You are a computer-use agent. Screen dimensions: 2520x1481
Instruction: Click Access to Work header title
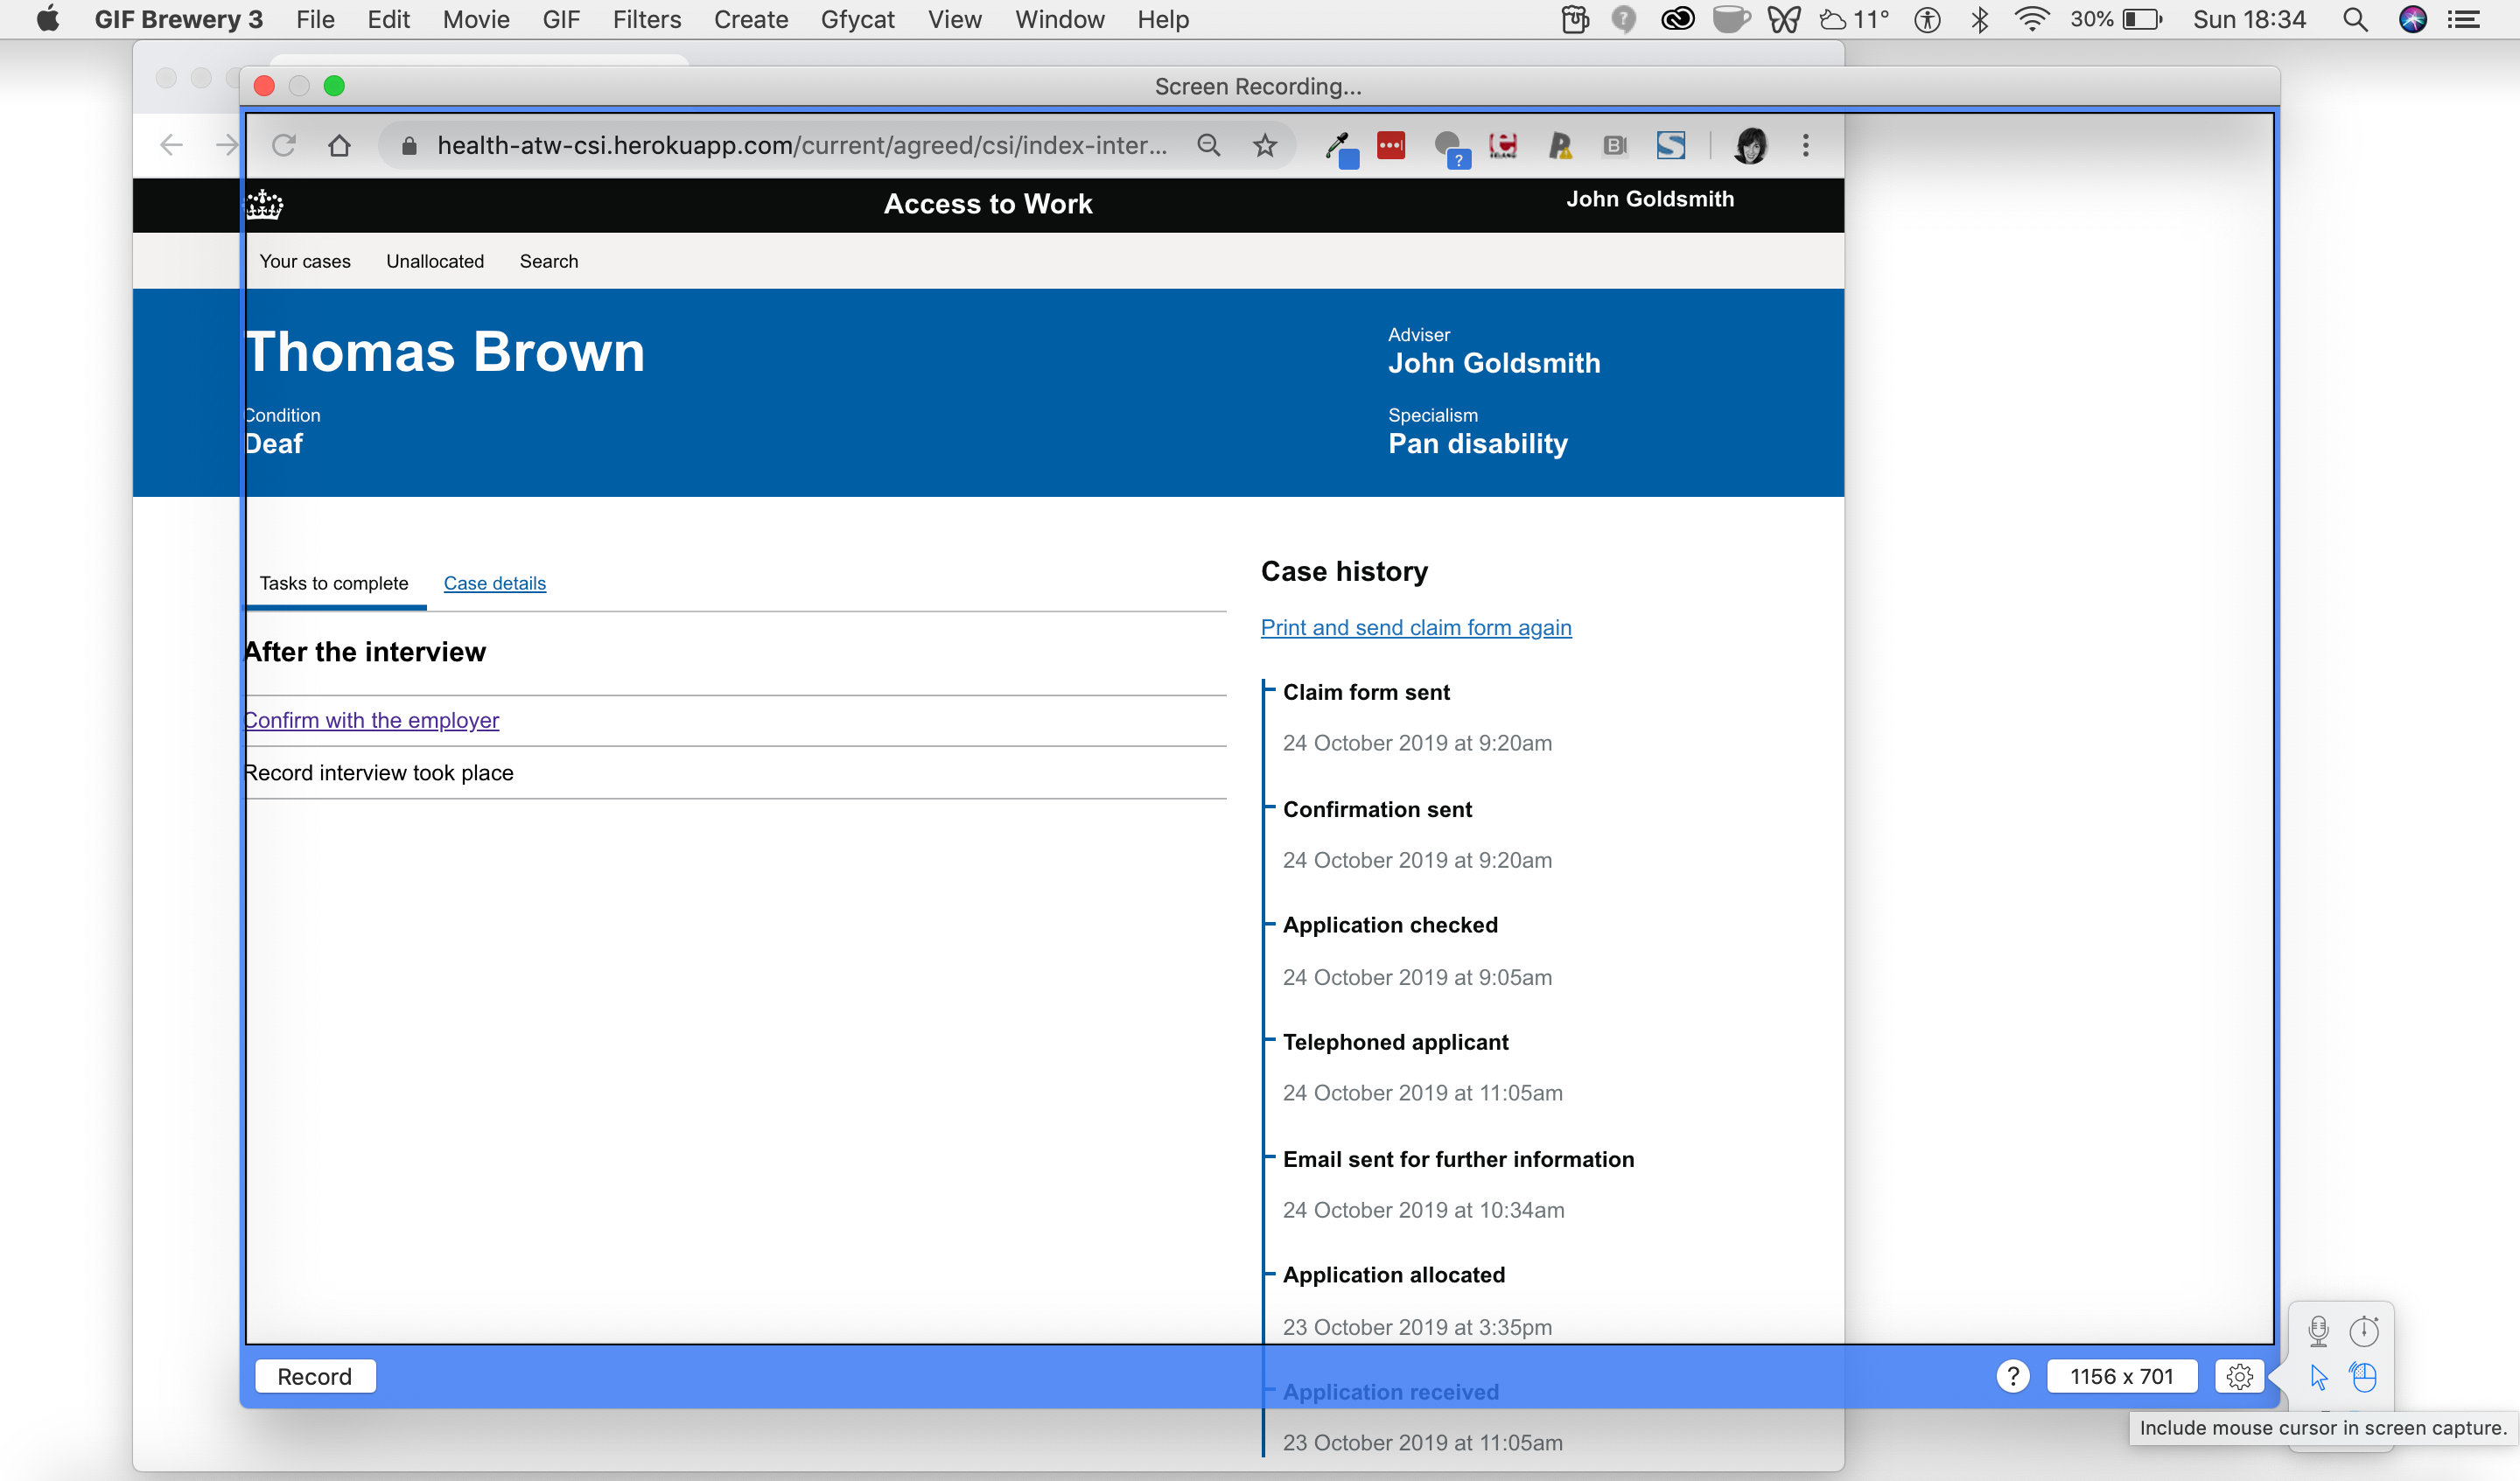(988, 204)
